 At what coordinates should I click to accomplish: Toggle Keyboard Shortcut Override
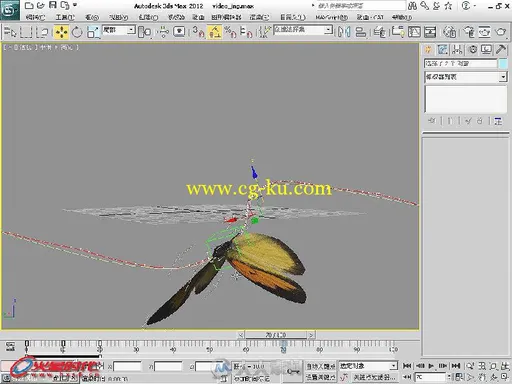[x=179, y=32]
